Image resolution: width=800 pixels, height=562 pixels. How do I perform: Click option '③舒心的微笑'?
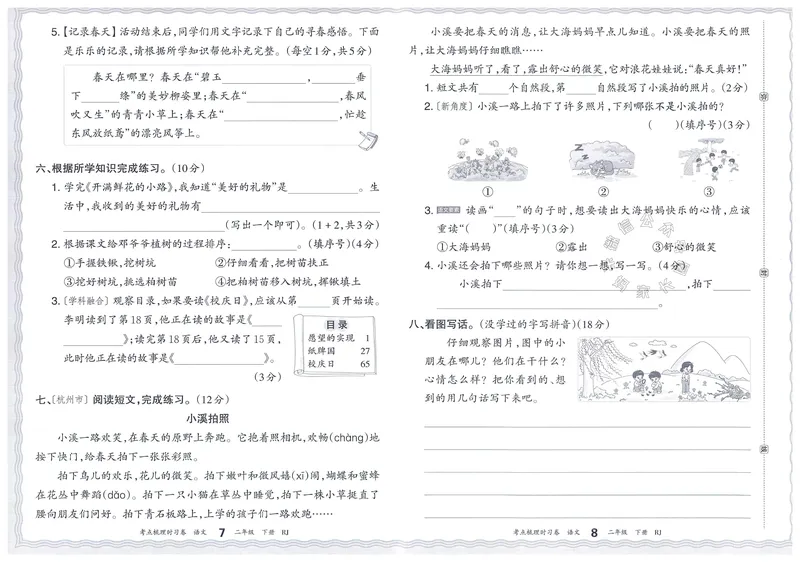pyautogui.click(x=684, y=247)
